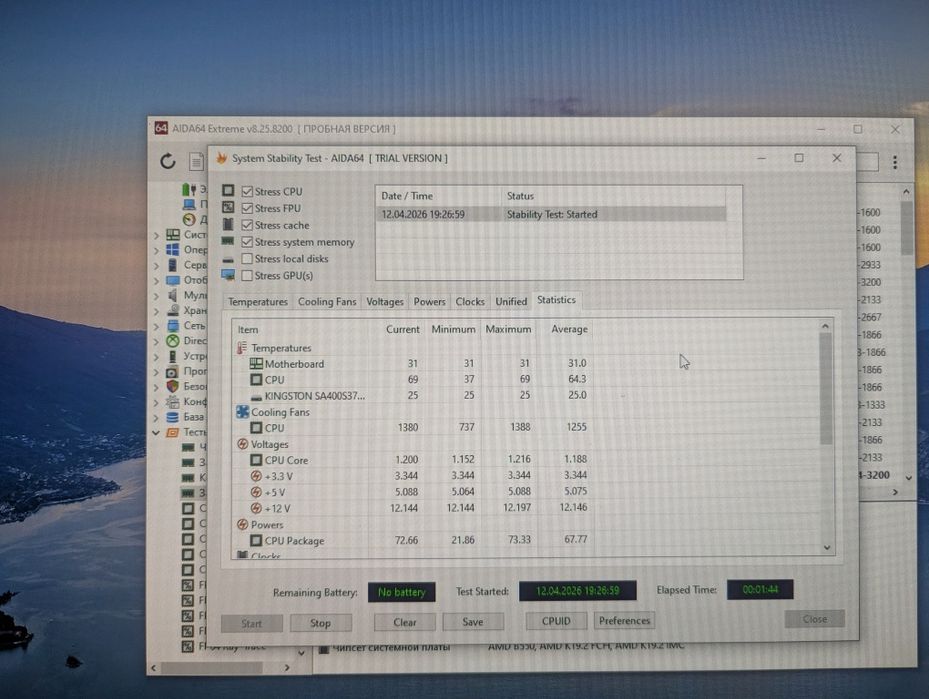The image size is (929, 699).
Task: Click the CPU Package icon
Action: pyautogui.click(x=256, y=540)
